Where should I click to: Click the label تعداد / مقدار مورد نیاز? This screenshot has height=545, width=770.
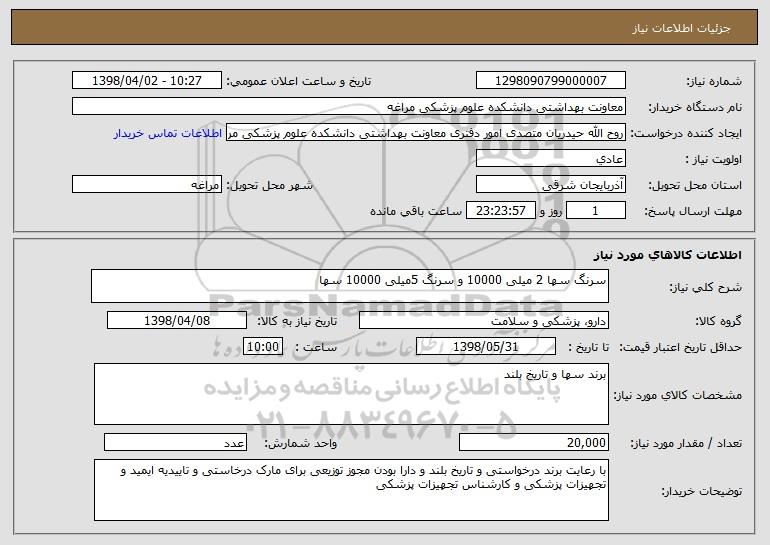tap(686, 443)
